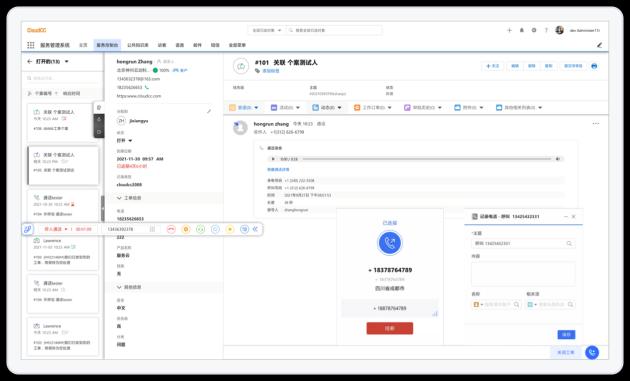Click the 添加标签 link under the case title
Image resolution: width=630 pixels, height=381 pixels.
click(x=271, y=71)
